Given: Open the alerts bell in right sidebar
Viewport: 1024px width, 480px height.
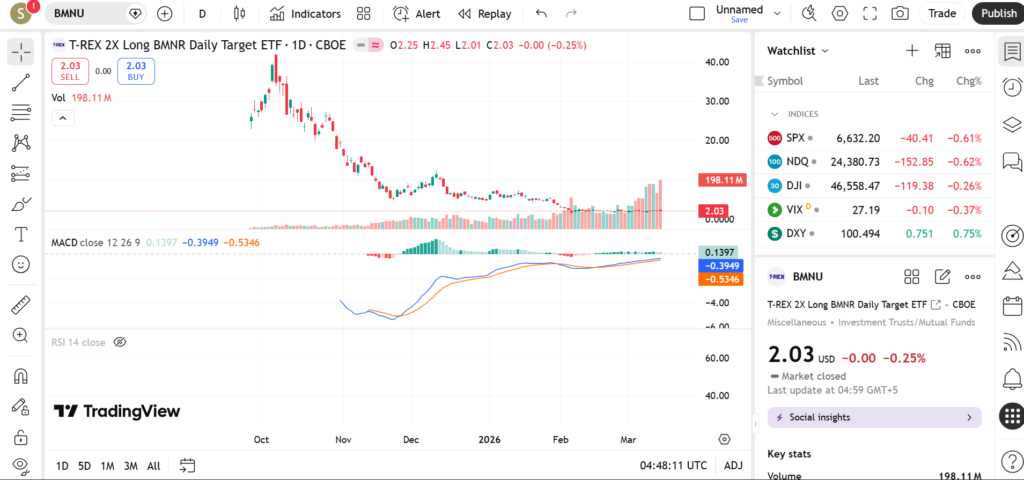Looking at the screenshot, I should pyautogui.click(x=1011, y=379).
